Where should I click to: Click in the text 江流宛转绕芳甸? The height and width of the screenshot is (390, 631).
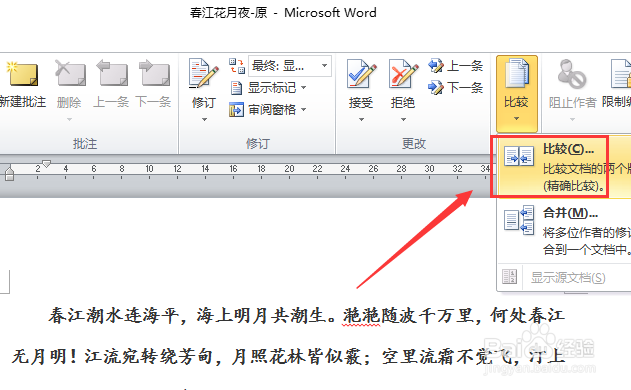pyautogui.click(x=148, y=357)
